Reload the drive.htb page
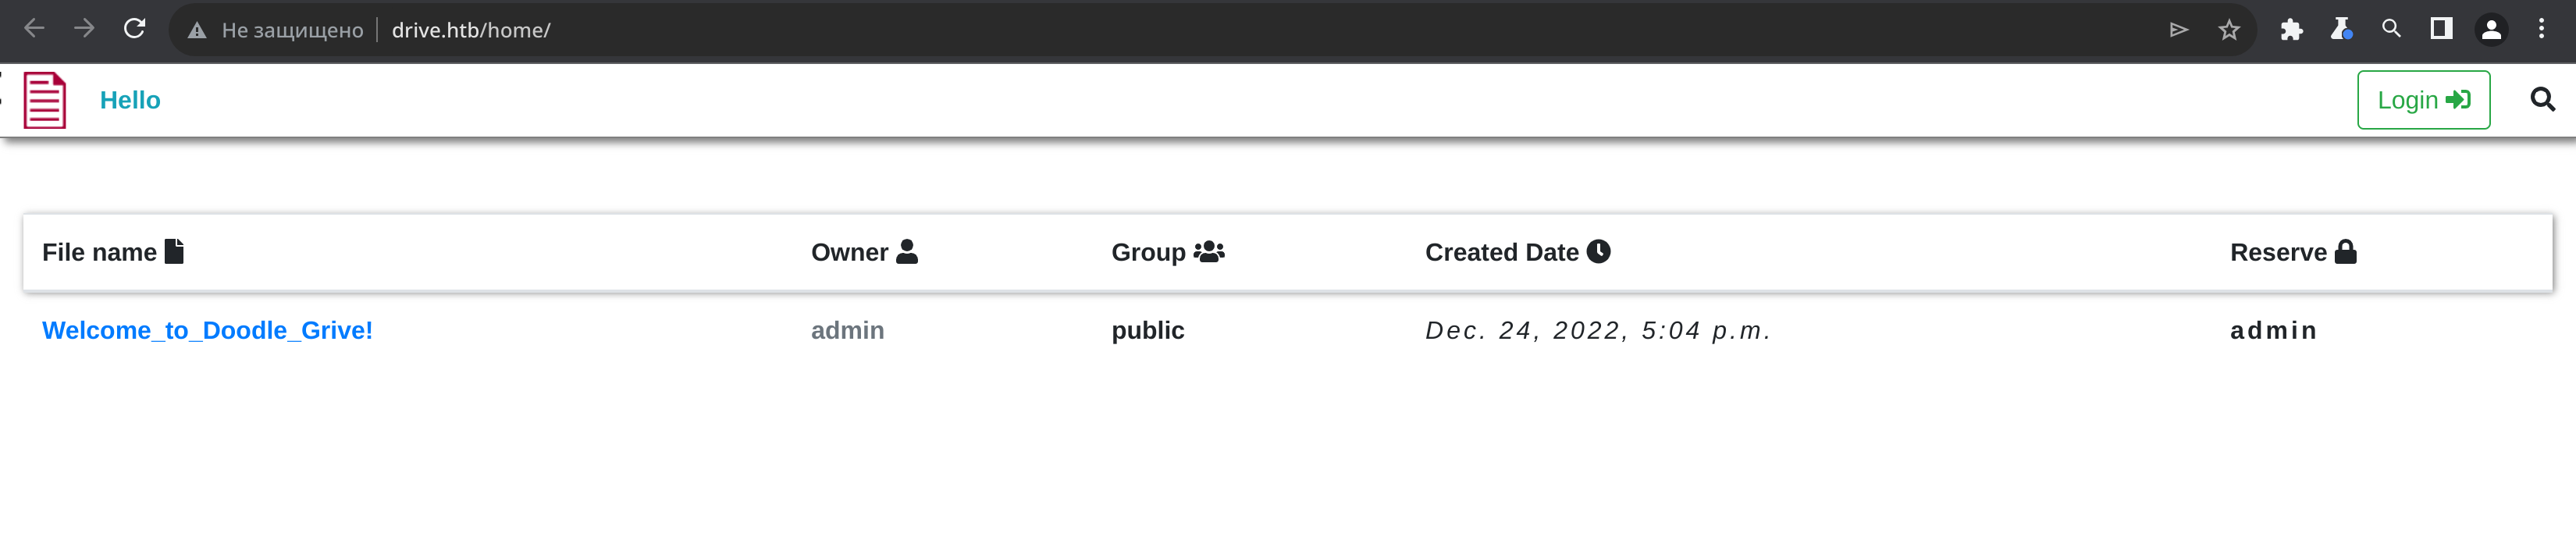 tap(135, 29)
